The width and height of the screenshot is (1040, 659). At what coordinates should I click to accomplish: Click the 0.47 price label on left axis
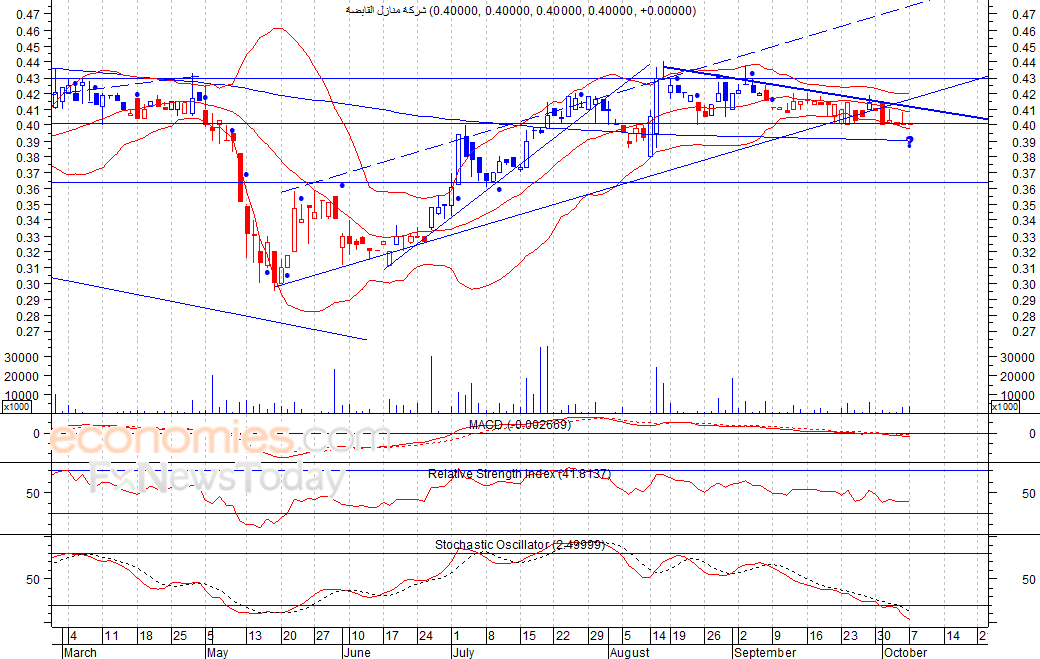pos(27,14)
